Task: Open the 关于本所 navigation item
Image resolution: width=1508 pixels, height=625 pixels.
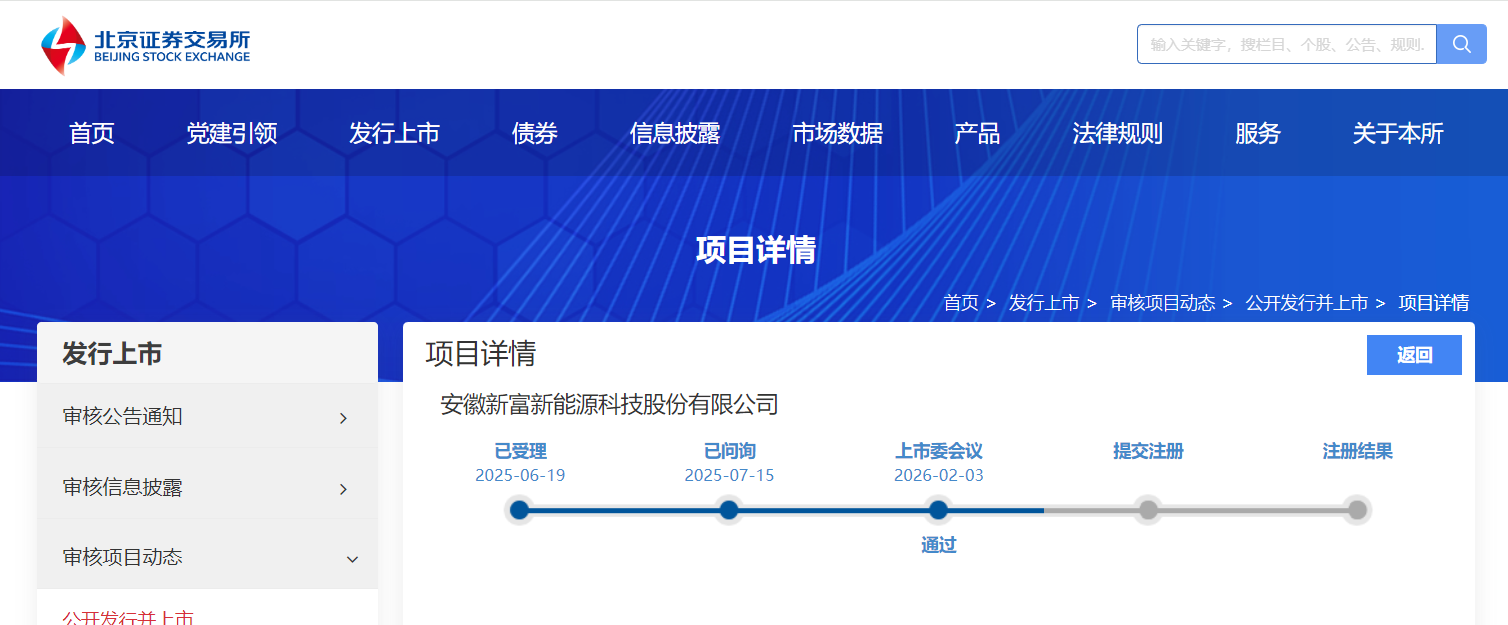Action: tap(1398, 133)
